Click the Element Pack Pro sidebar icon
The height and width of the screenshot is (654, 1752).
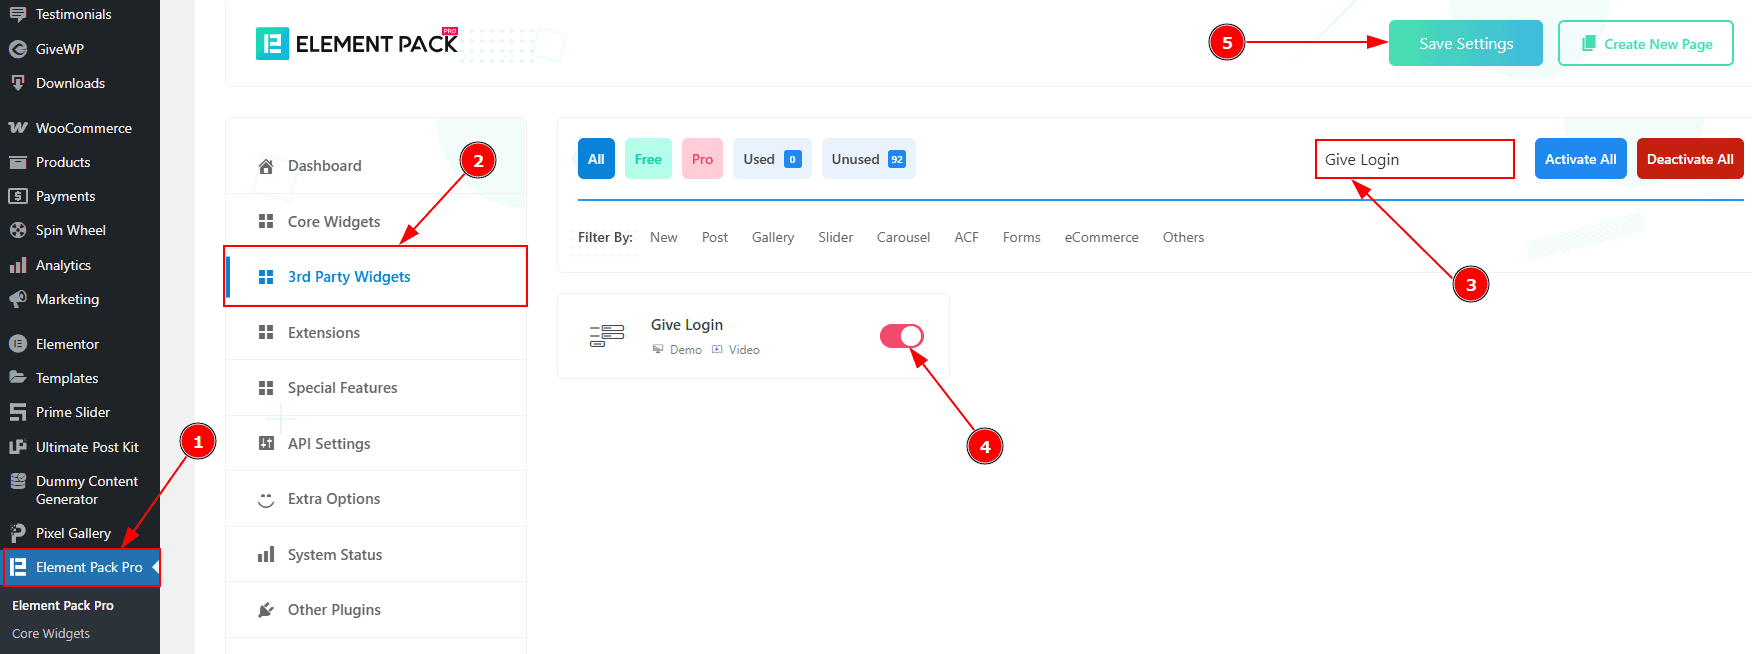coord(18,567)
